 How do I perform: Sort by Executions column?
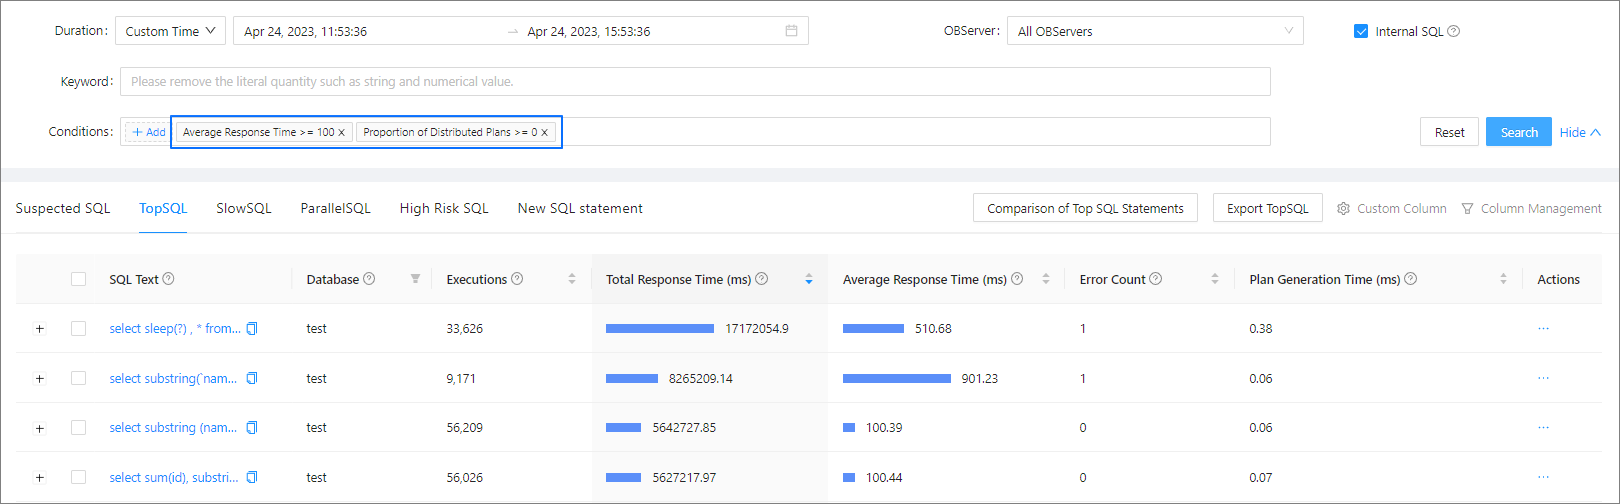point(571,279)
